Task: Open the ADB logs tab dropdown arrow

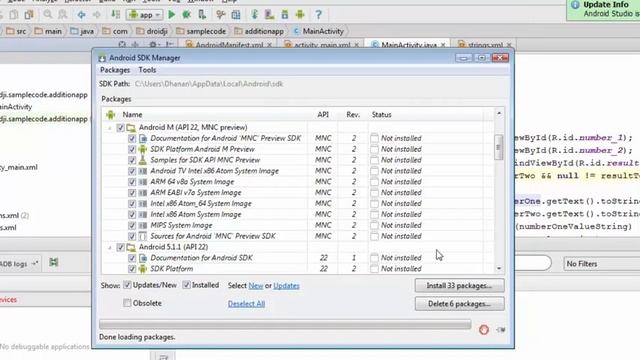Action: [35, 263]
